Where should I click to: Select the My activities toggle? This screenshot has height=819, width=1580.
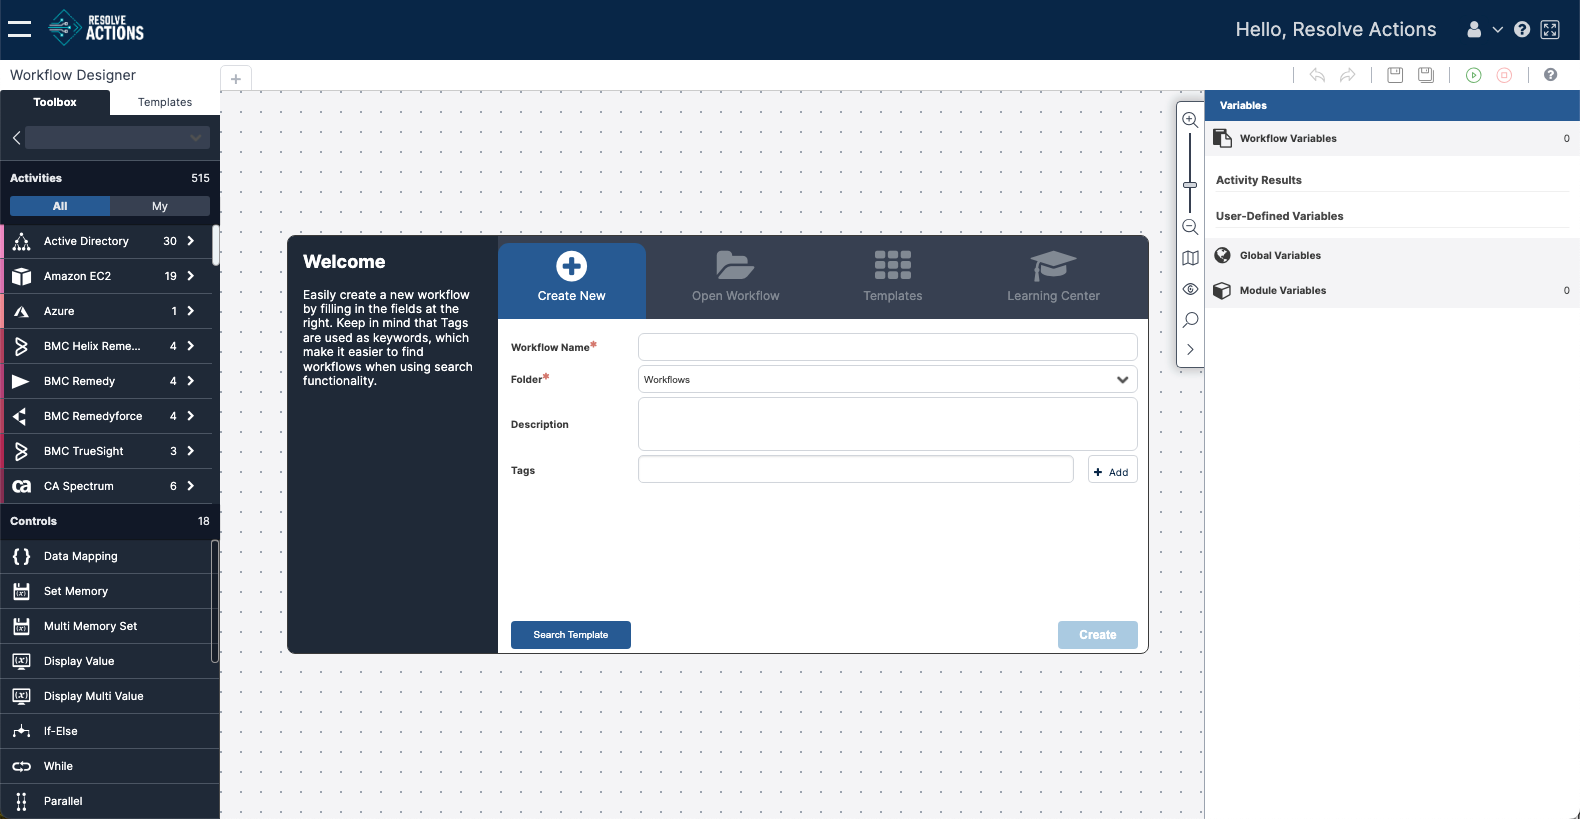(160, 206)
